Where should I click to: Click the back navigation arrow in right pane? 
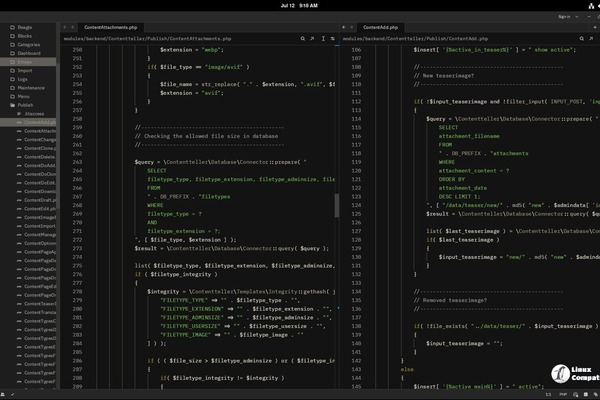coord(343,27)
